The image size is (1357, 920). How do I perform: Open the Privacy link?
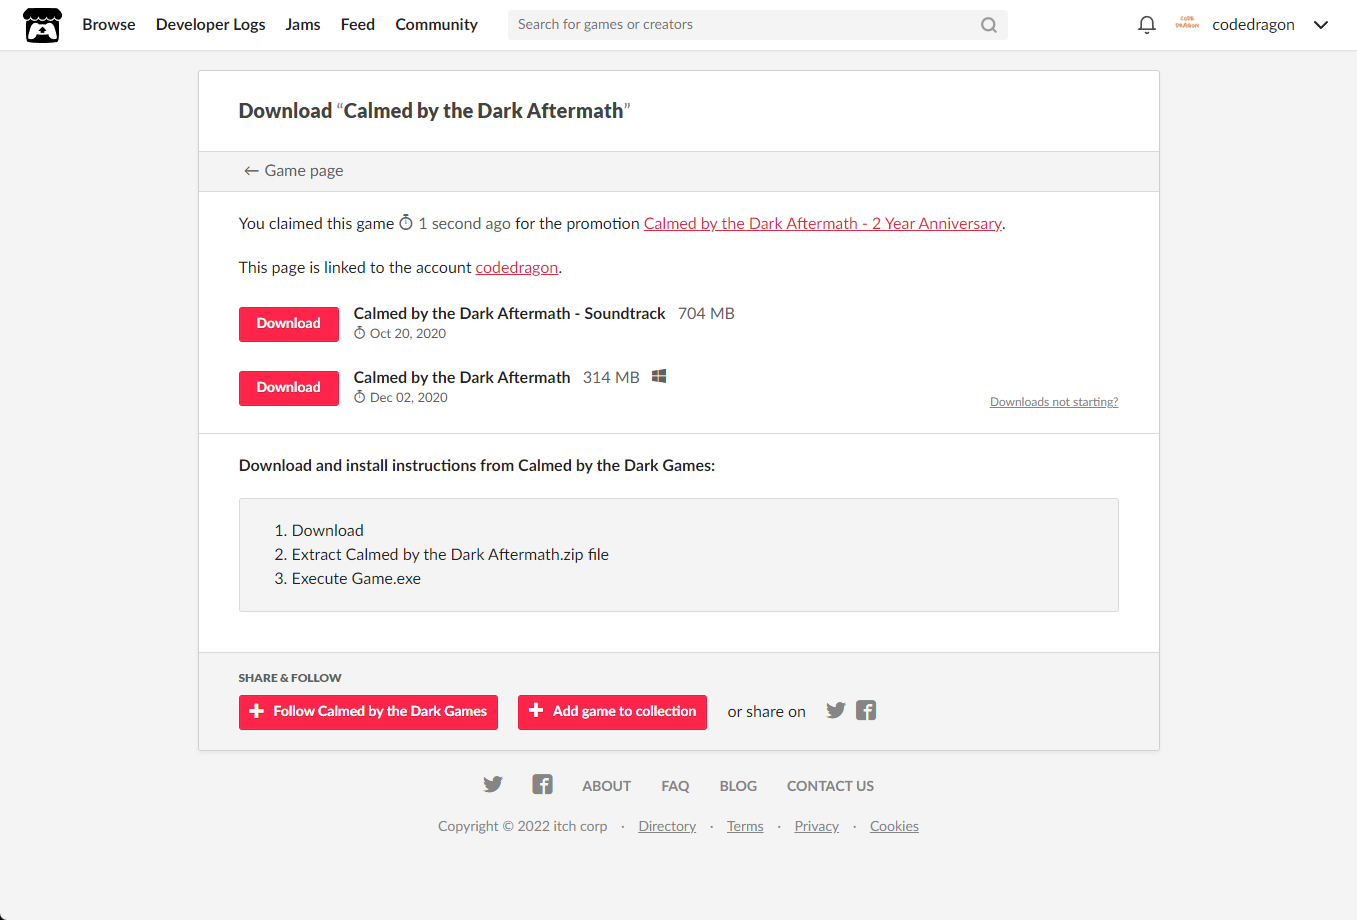pyautogui.click(x=817, y=826)
